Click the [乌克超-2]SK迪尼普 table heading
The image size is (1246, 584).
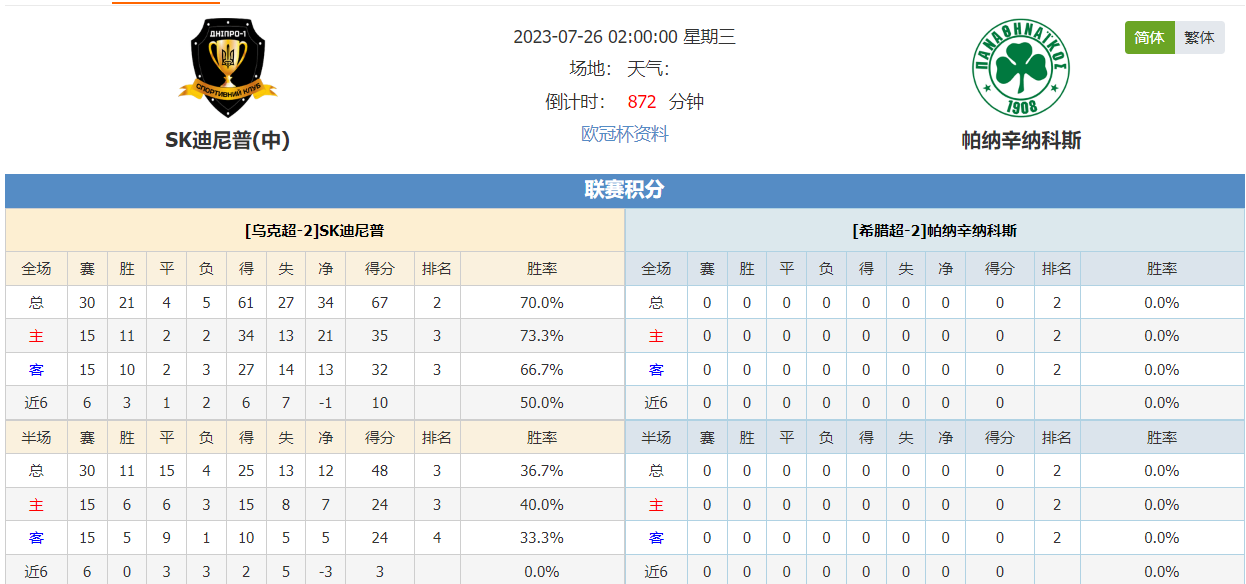[314, 231]
